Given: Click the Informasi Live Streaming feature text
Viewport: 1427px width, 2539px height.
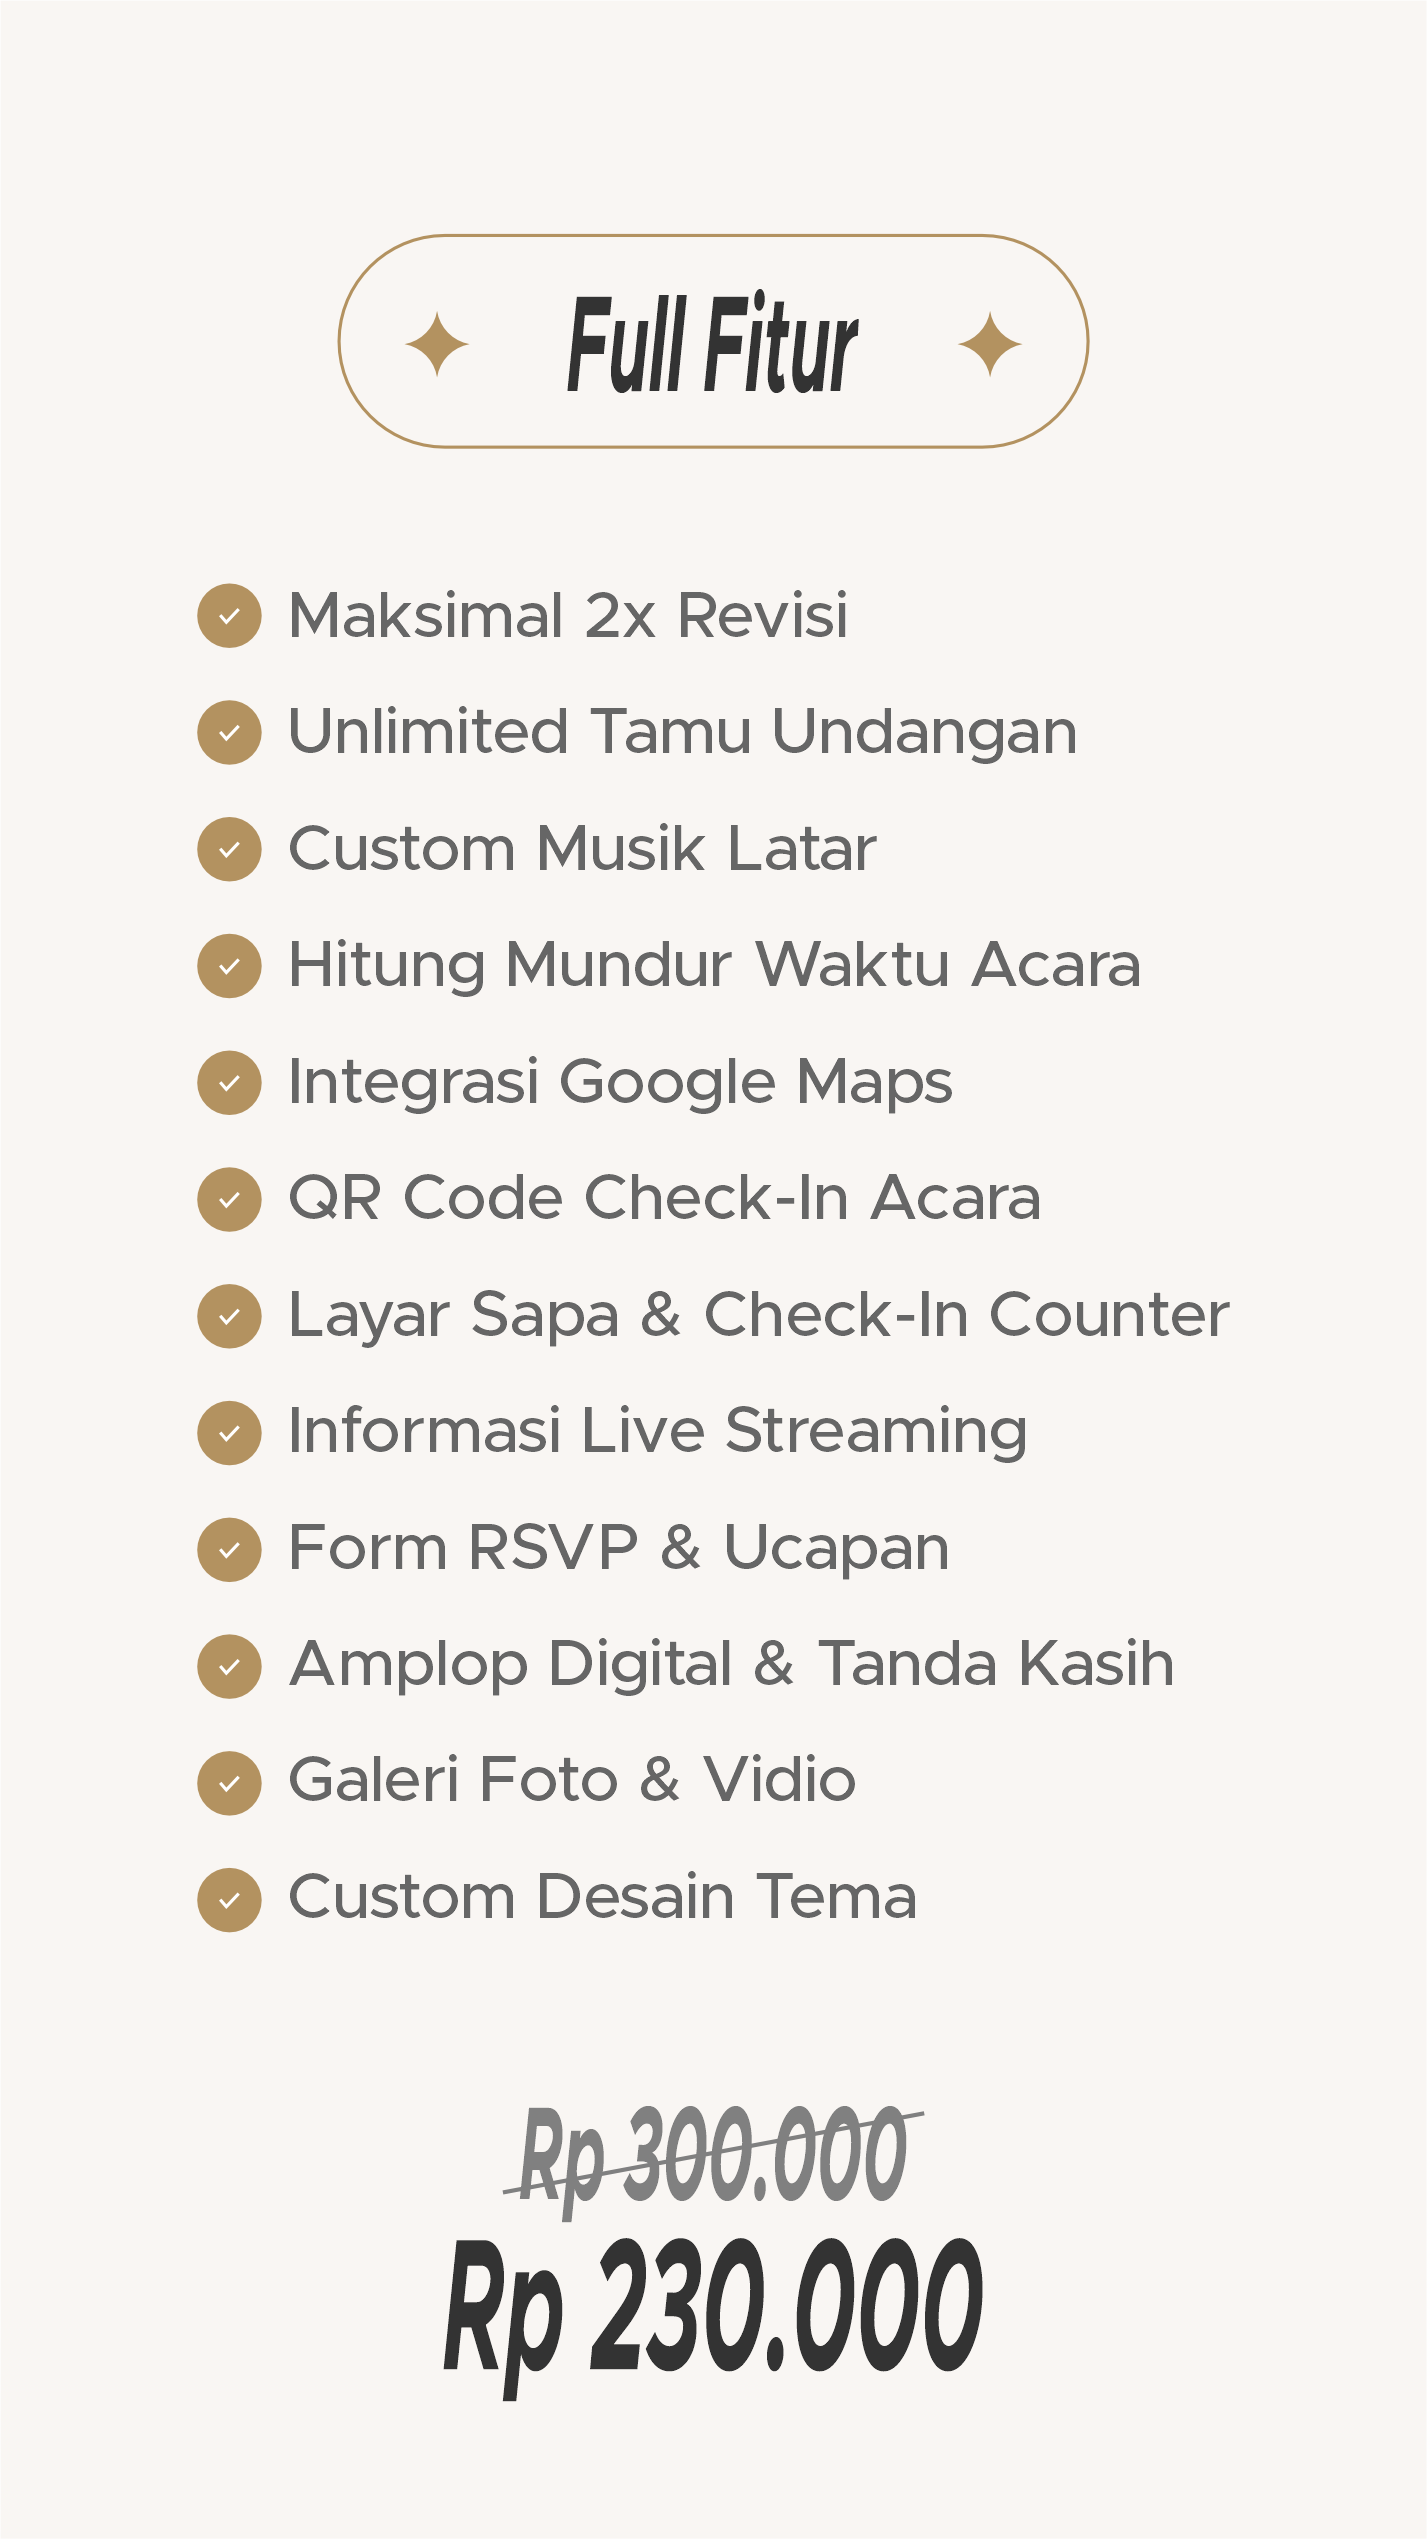Looking at the screenshot, I should pos(657,1433).
